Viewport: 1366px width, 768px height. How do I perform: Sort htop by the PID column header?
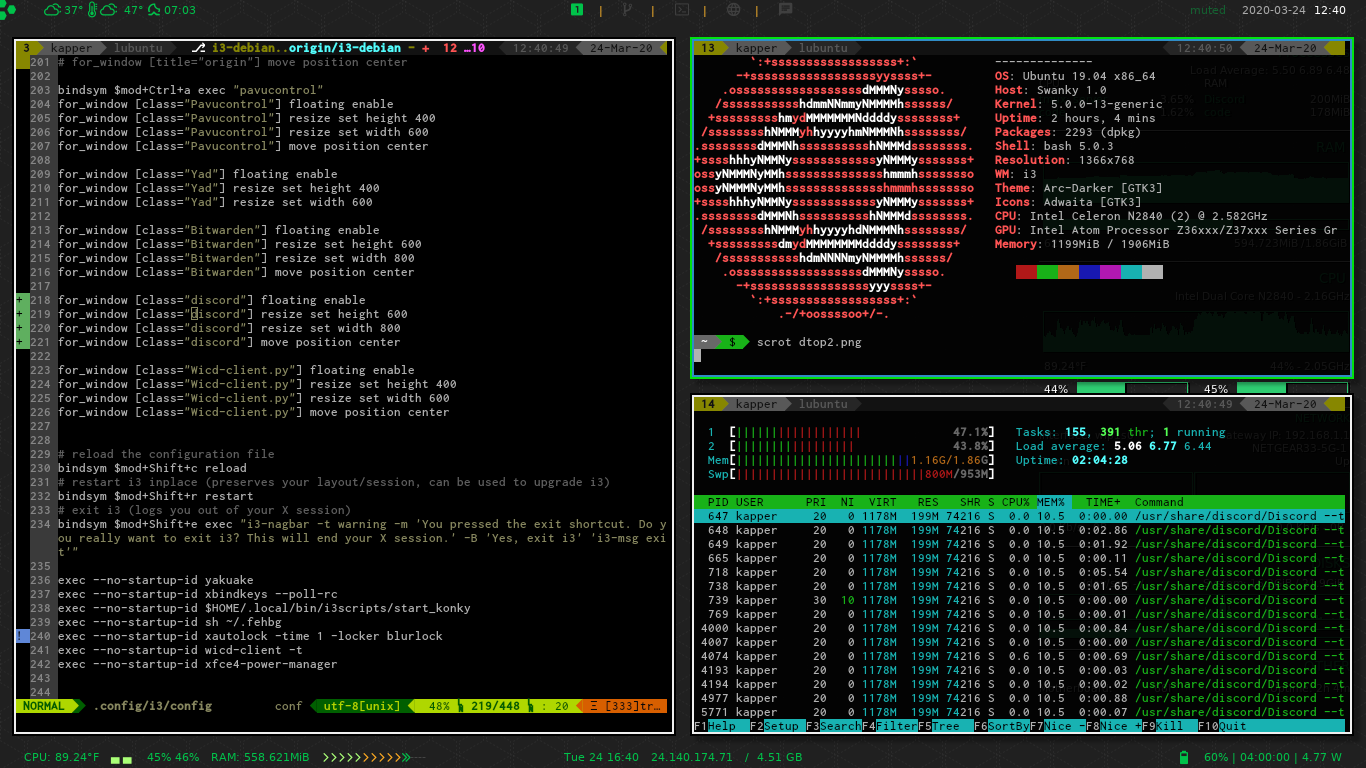click(x=718, y=502)
